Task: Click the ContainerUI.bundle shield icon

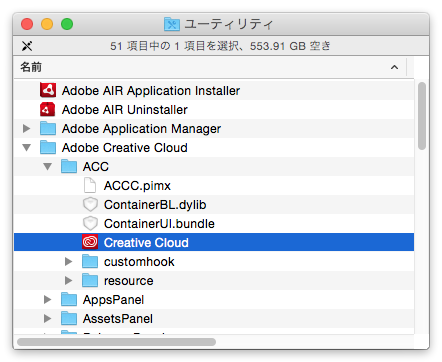Action: (x=90, y=223)
